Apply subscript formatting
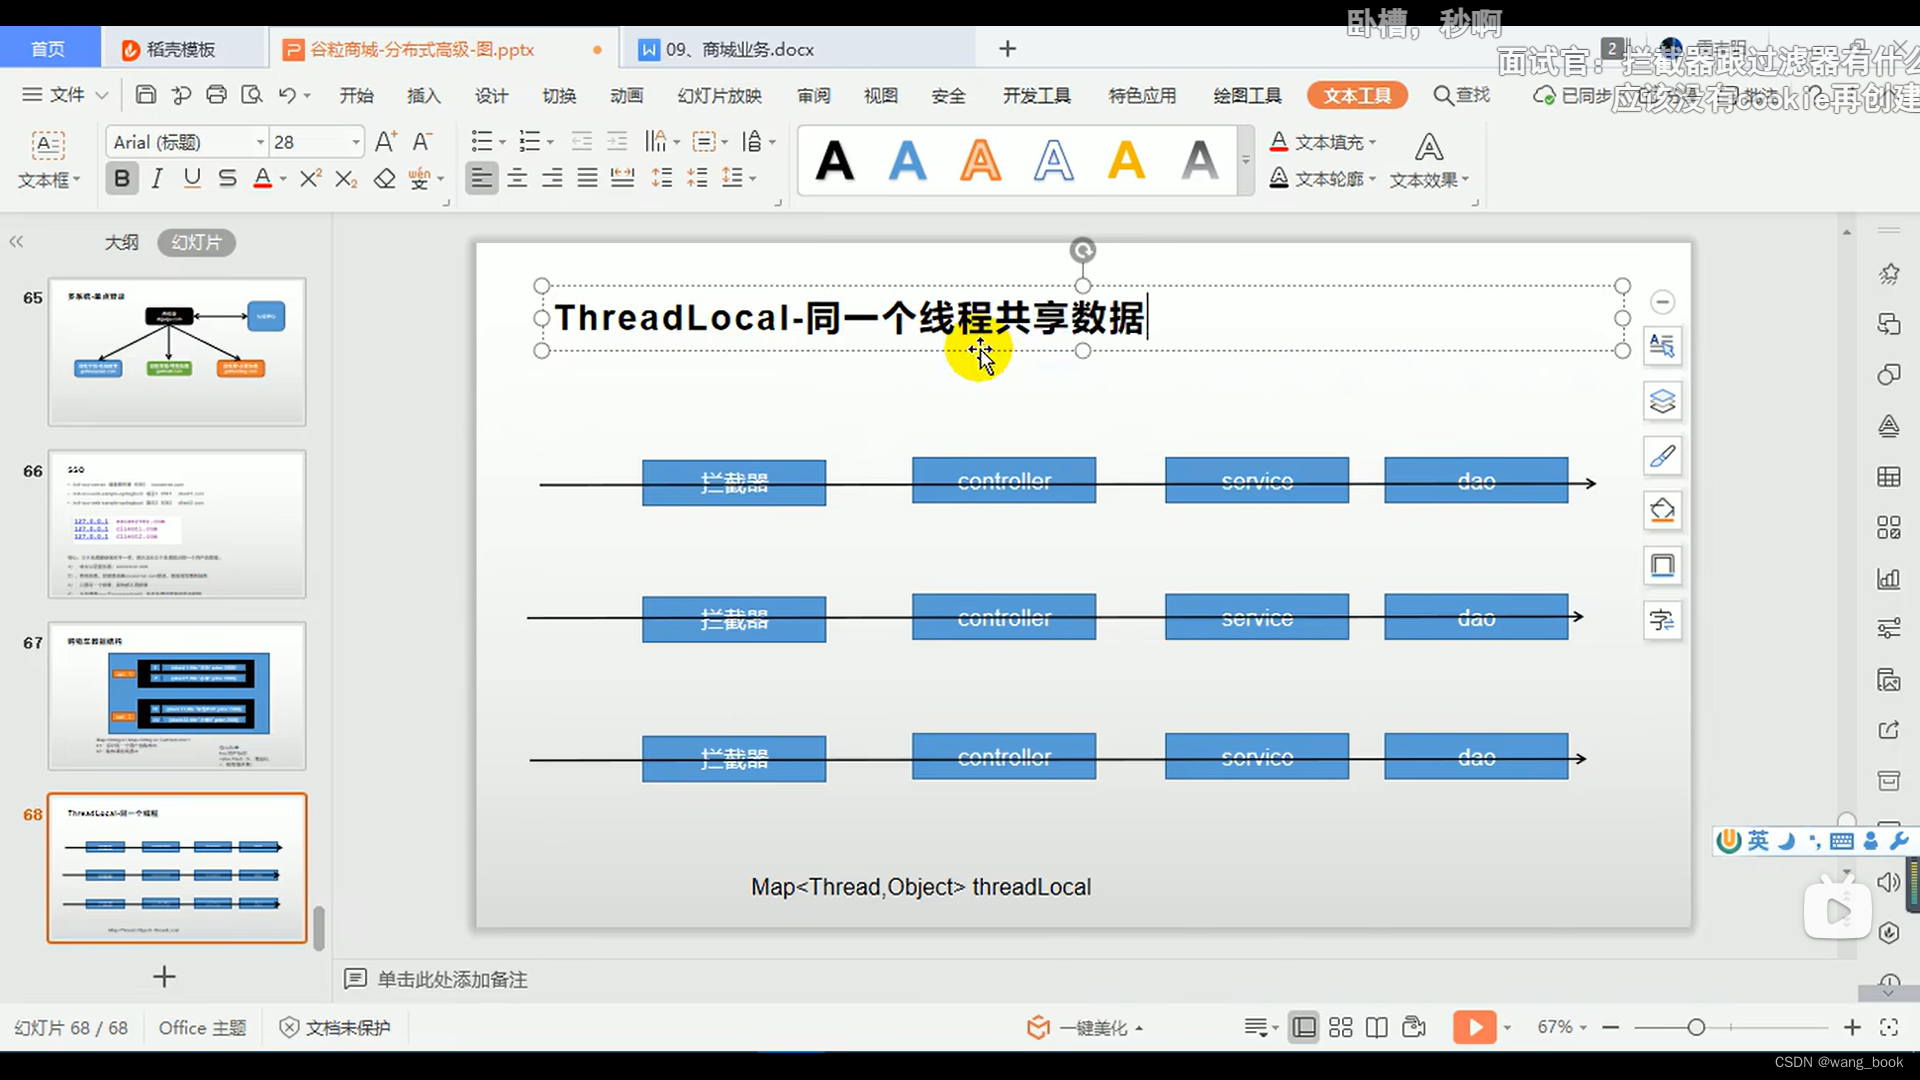This screenshot has height=1080, width=1920. [346, 178]
